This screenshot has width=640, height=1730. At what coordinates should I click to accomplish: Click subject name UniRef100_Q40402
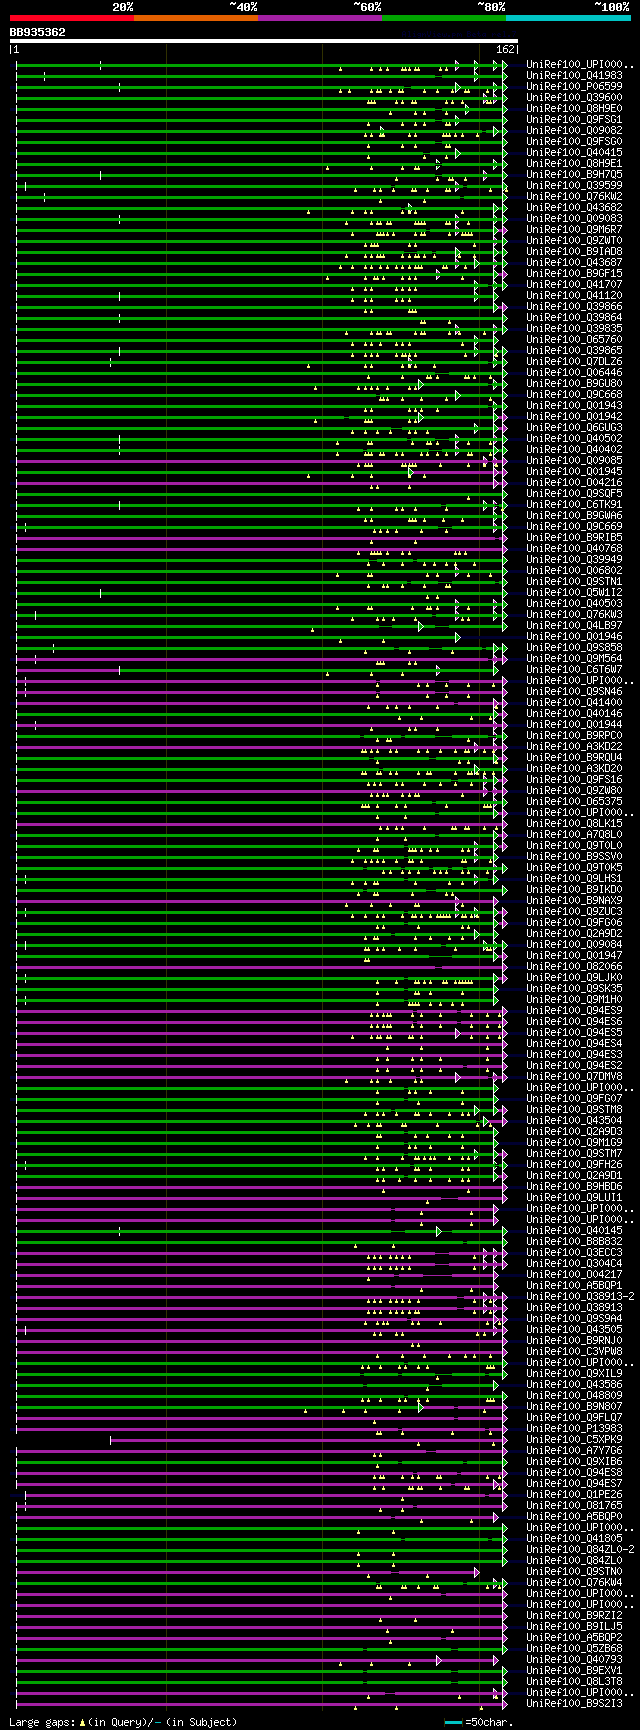[x=574, y=449]
